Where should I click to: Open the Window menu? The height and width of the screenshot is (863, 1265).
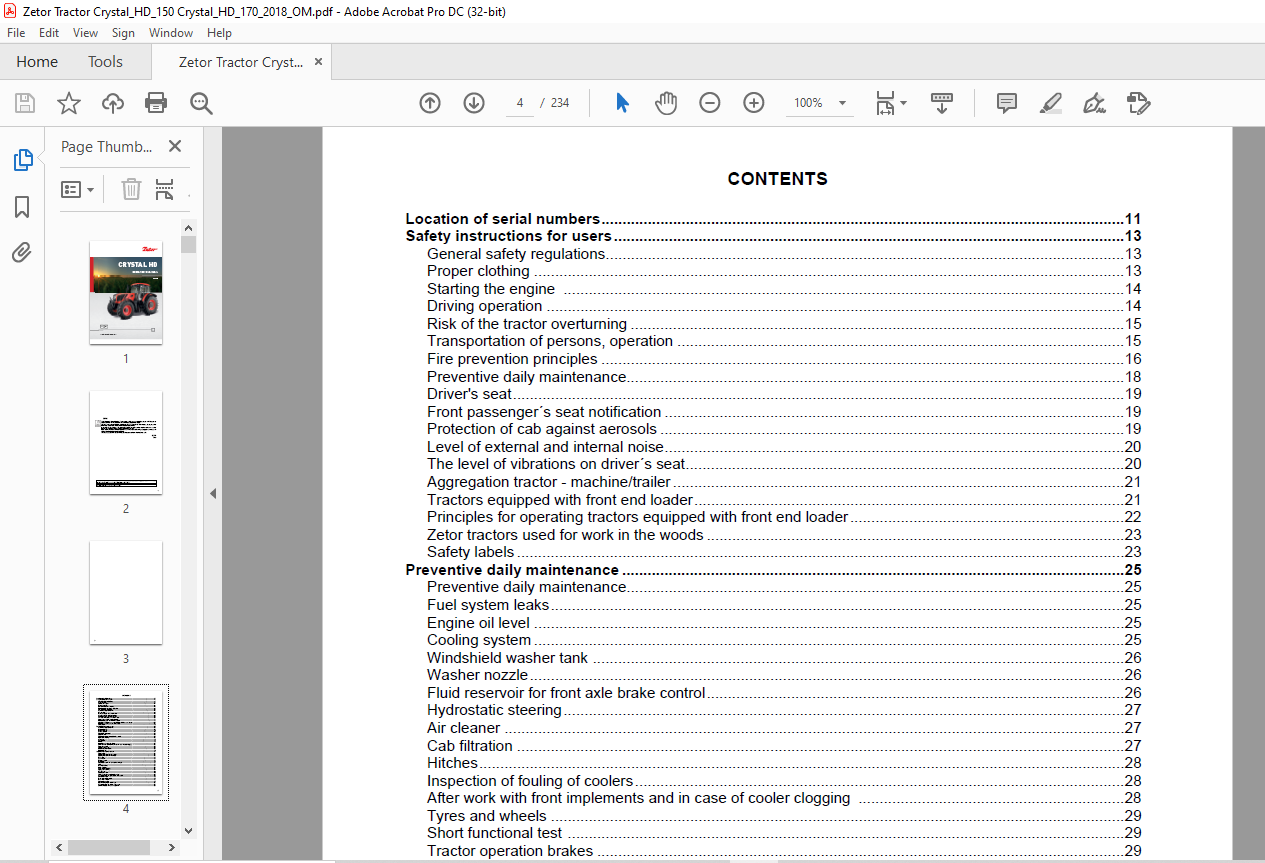[171, 33]
